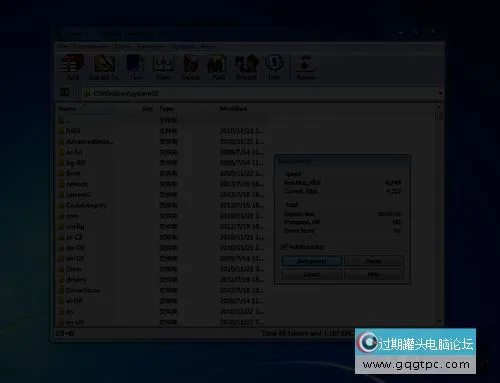Select the el-GR folder name
Screen dimensions: 500x383
[x=74, y=301]
